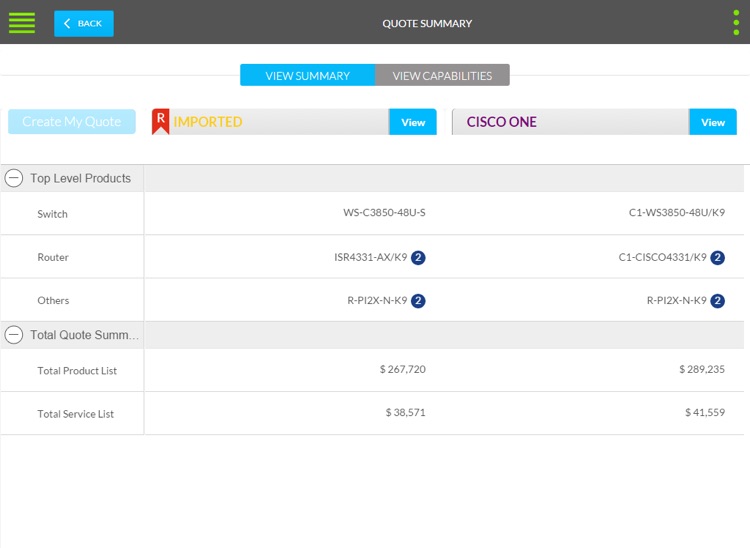Click the Switch row label
This screenshot has width=750, height=548.
(x=53, y=214)
